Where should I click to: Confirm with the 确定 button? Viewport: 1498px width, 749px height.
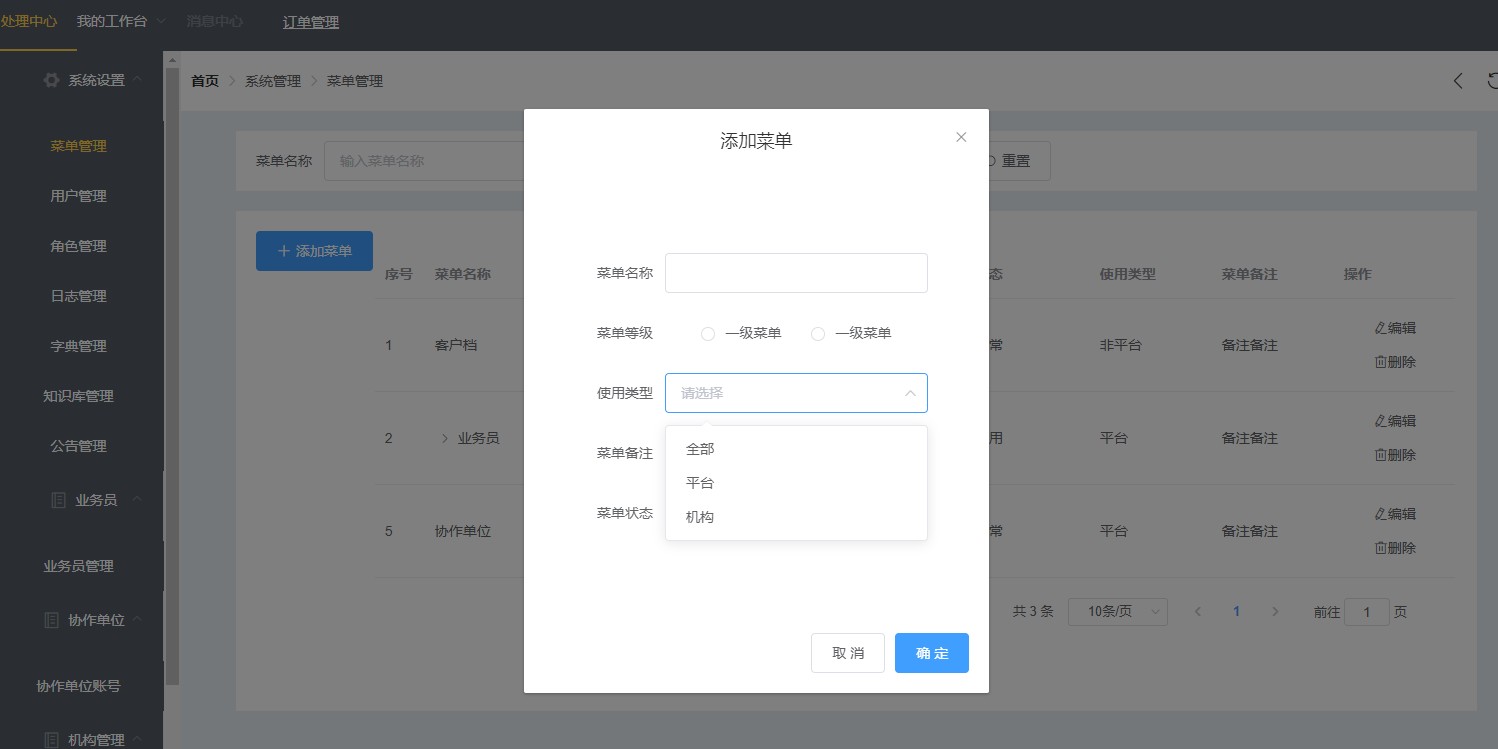tap(932, 653)
